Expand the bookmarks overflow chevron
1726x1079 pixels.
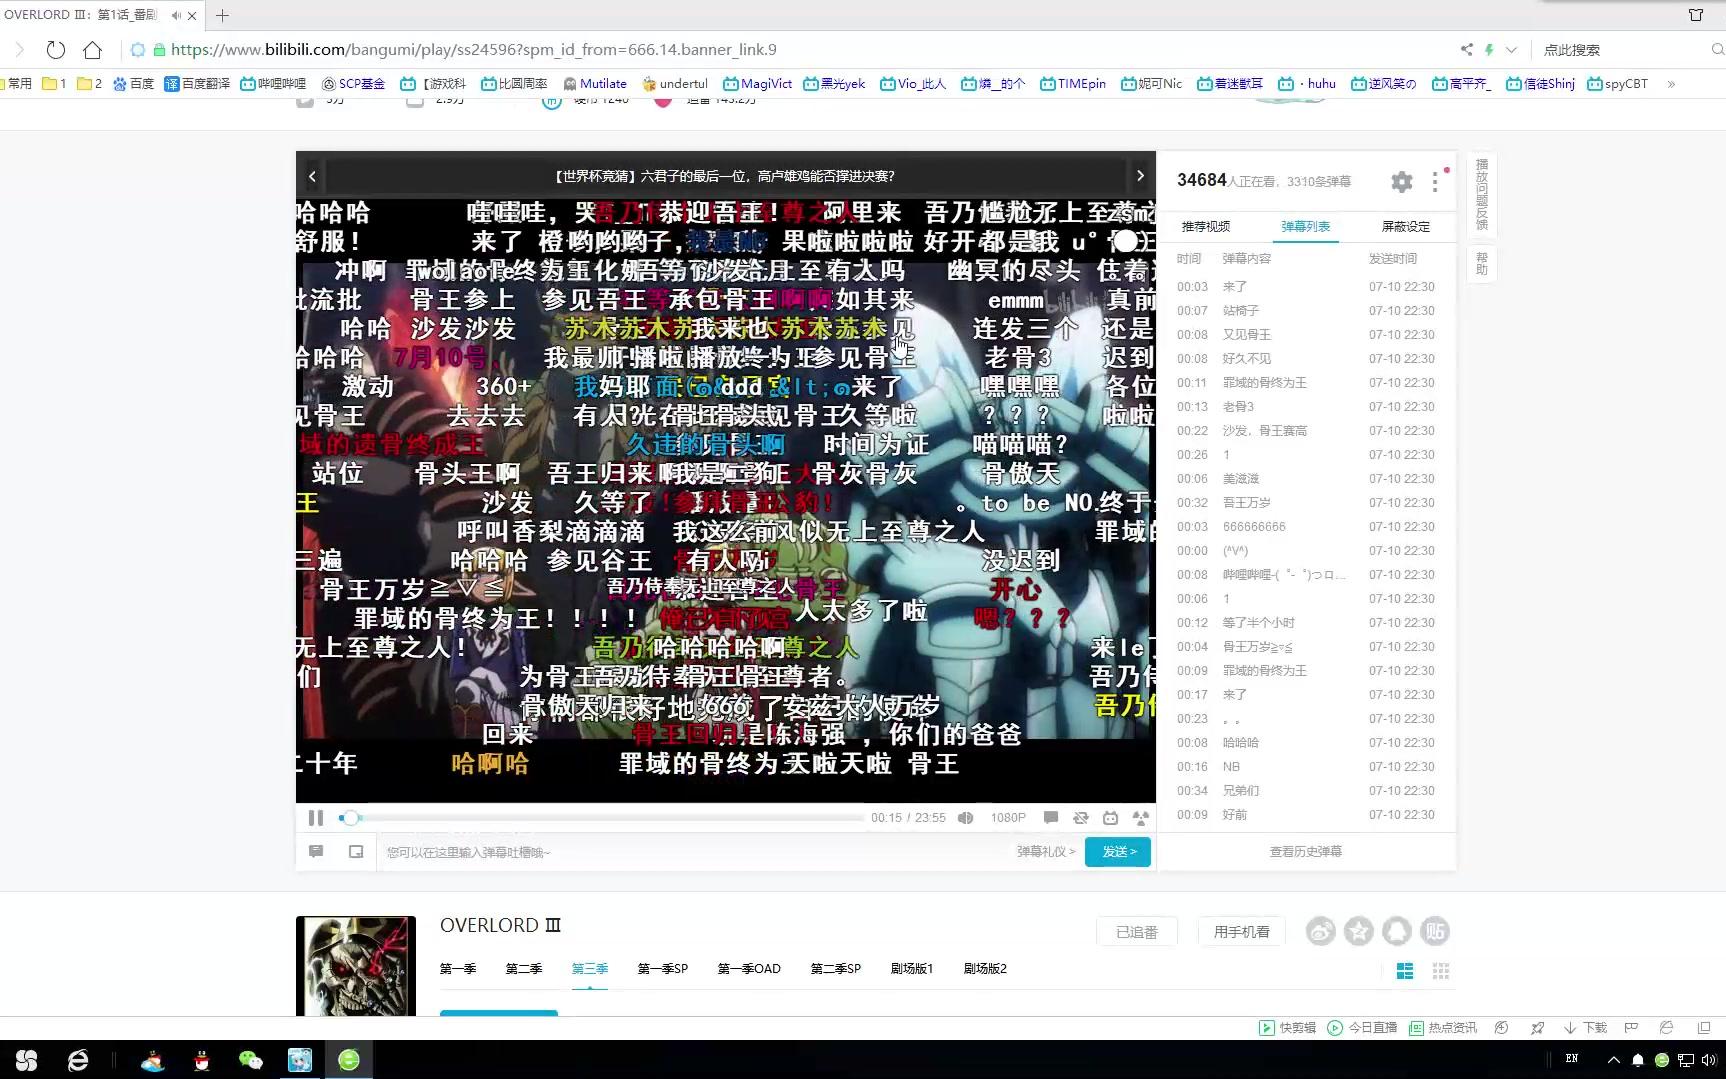point(1671,84)
